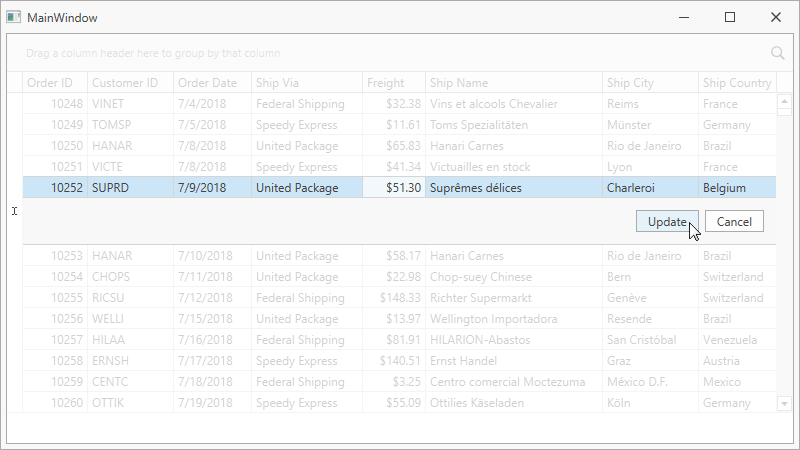The image size is (800, 450).
Task: Click the $3.25 freight cell
Action: (x=394, y=382)
